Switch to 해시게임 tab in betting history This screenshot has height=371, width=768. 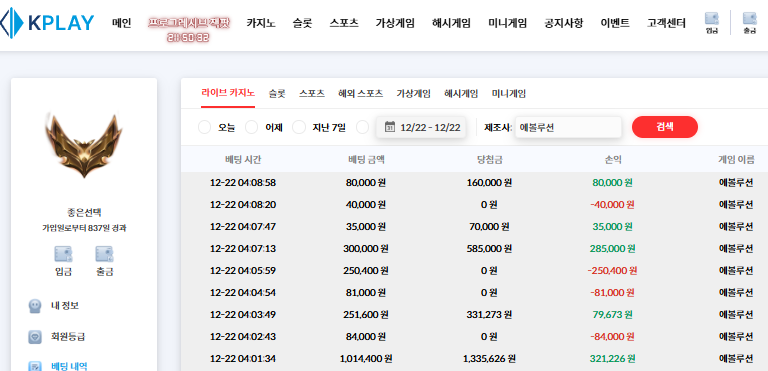pyautogui.click(x=461, y=93)
